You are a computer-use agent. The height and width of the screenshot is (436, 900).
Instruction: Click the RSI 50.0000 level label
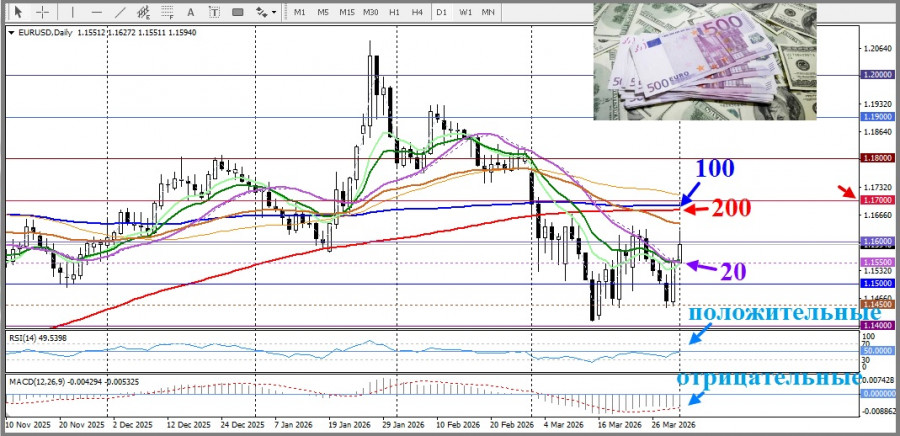[877, 351]
